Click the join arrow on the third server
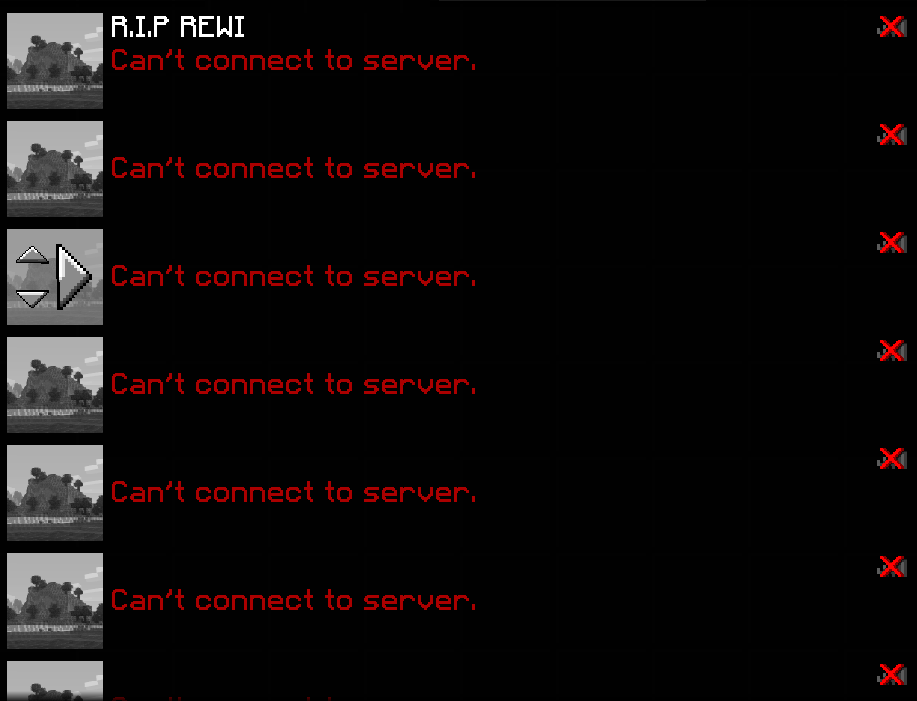Viewport: 917px width, 701px height. (74, 277)
